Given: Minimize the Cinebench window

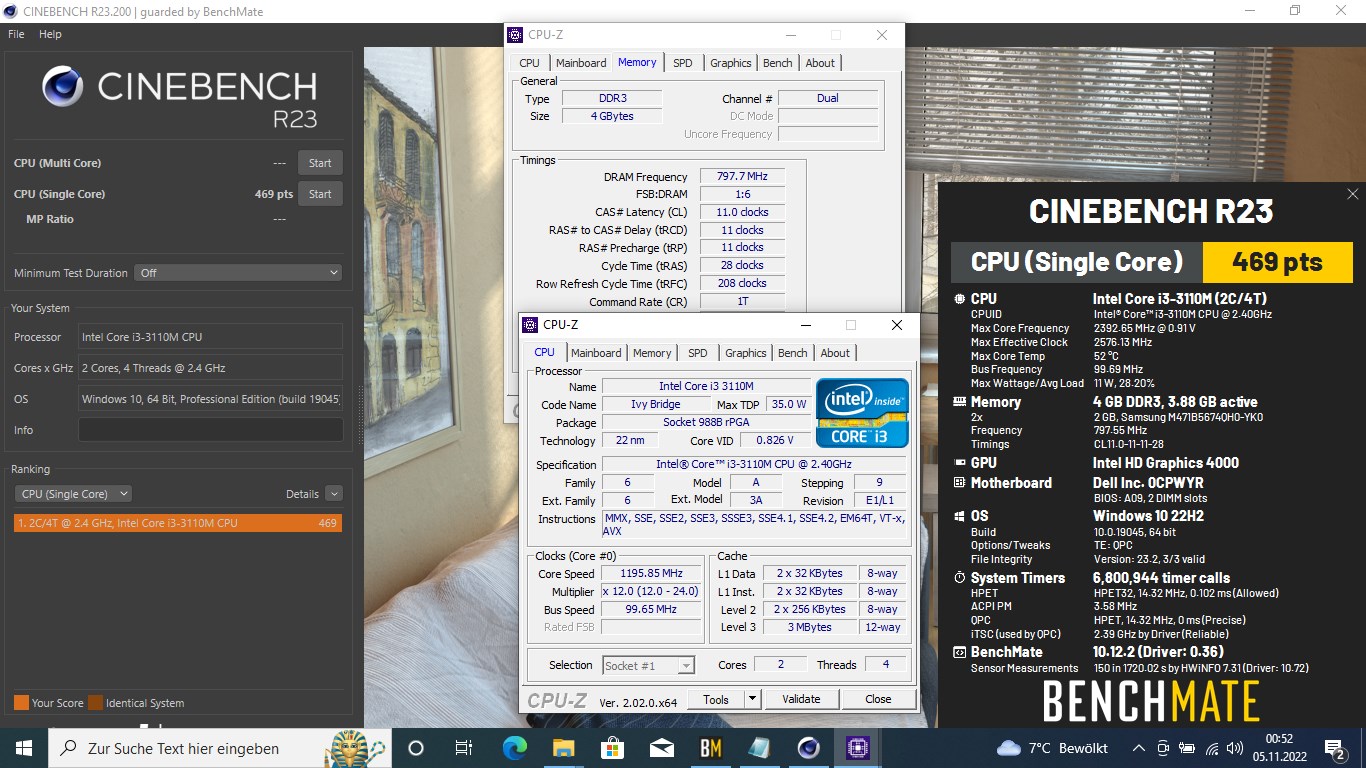Looking at the screenshot, I should pyautogui.click(x=1249, y=10).
